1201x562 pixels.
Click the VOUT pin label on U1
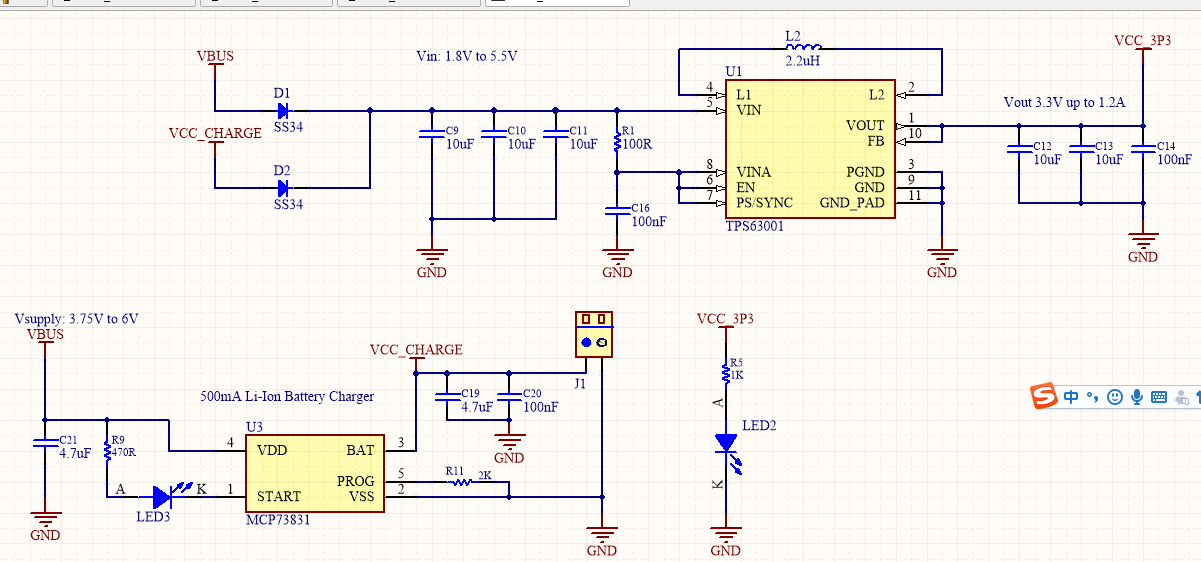(x=865, y=125)
